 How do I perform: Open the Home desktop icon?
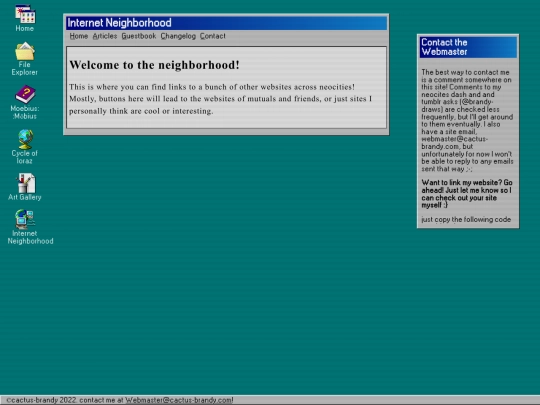(x=25, y=18)
